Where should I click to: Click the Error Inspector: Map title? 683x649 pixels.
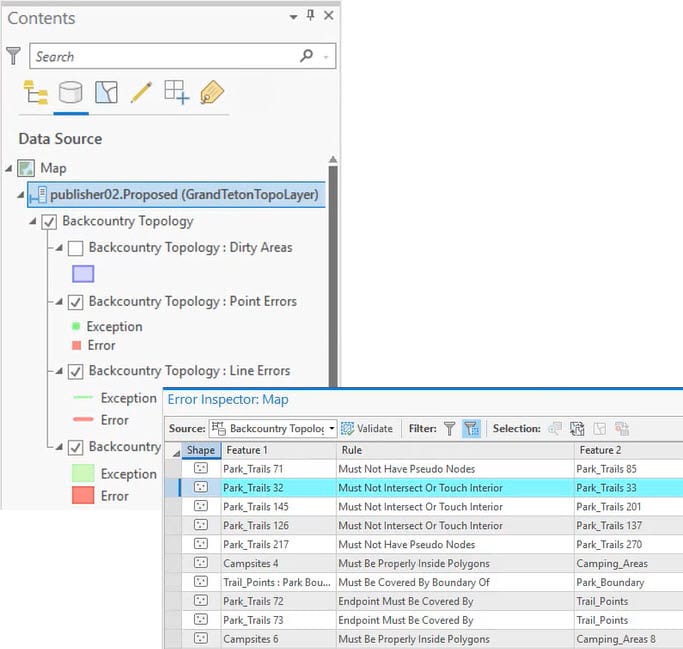228,399
